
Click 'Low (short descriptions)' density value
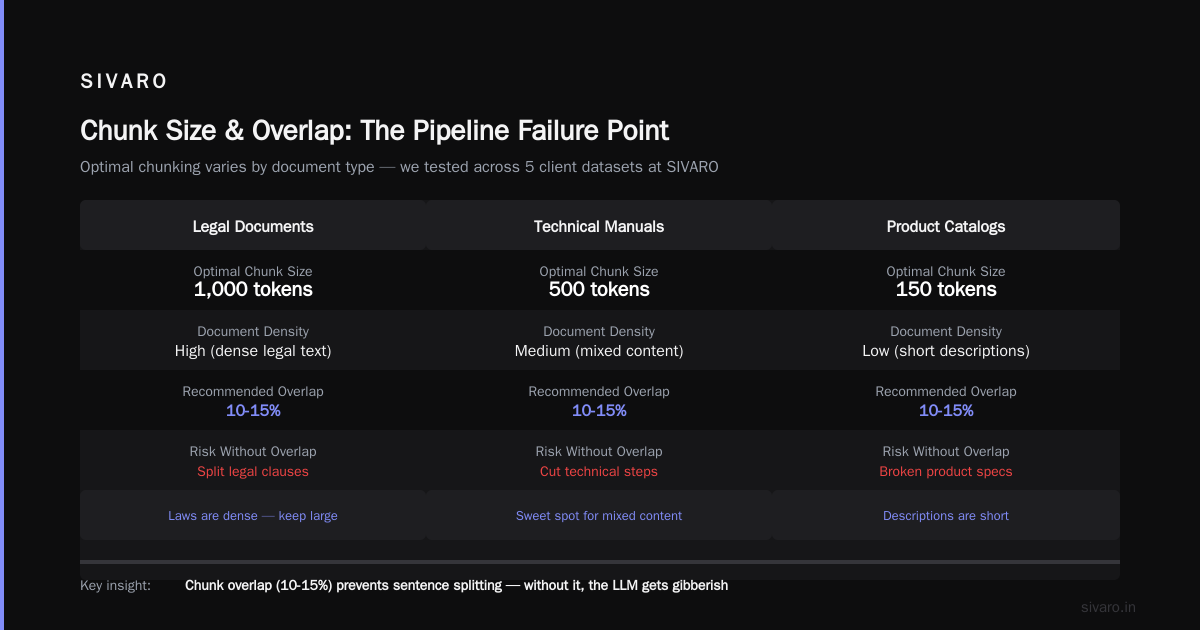pyautogui.click(x=946, y=351)
